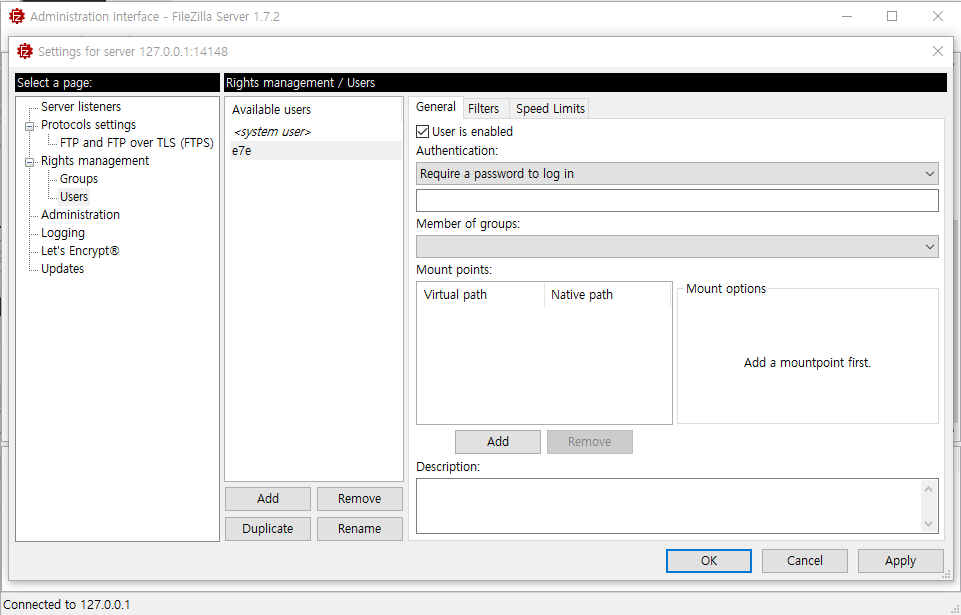Confirm settings with OK
This screenshot has width=961, height=615.
[709, 561]
